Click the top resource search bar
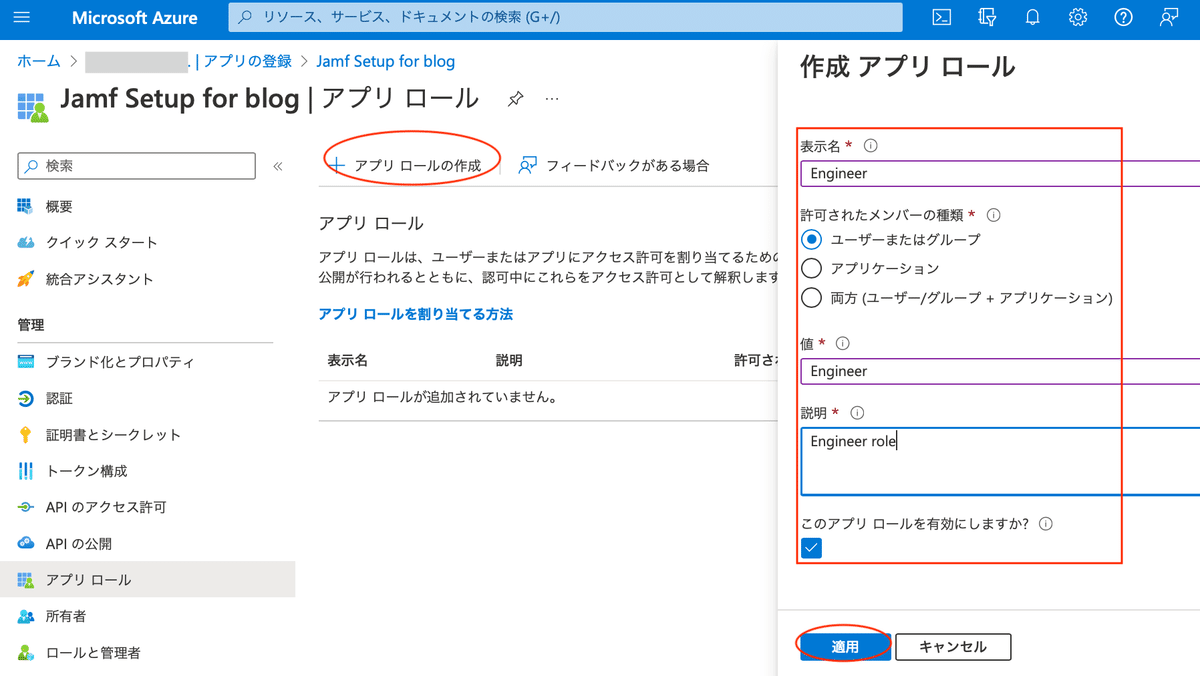 tap(565, 17)
